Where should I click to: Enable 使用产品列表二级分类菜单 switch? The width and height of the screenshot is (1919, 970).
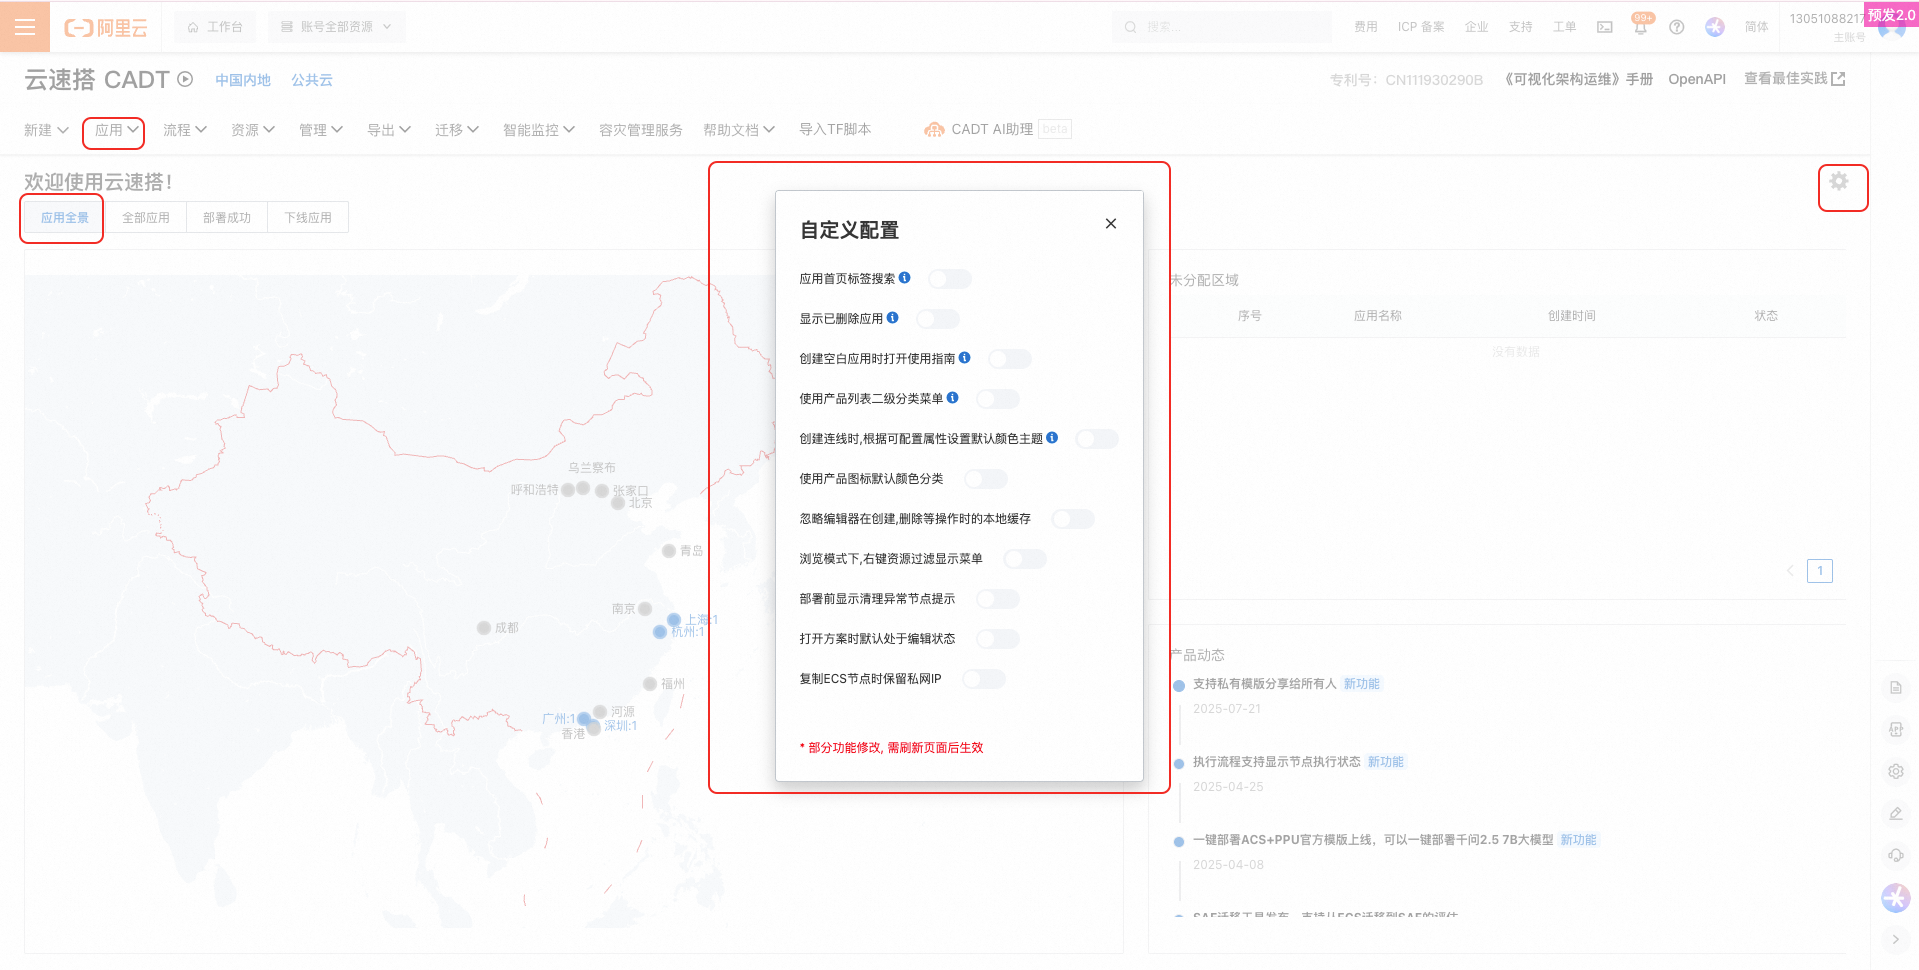click(998, 399)
